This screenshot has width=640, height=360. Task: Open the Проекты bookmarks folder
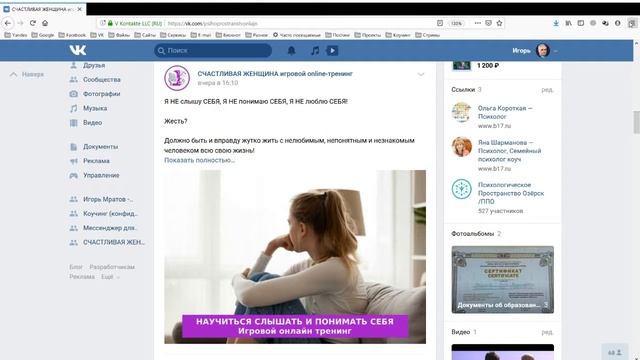(x=368, y=35)
